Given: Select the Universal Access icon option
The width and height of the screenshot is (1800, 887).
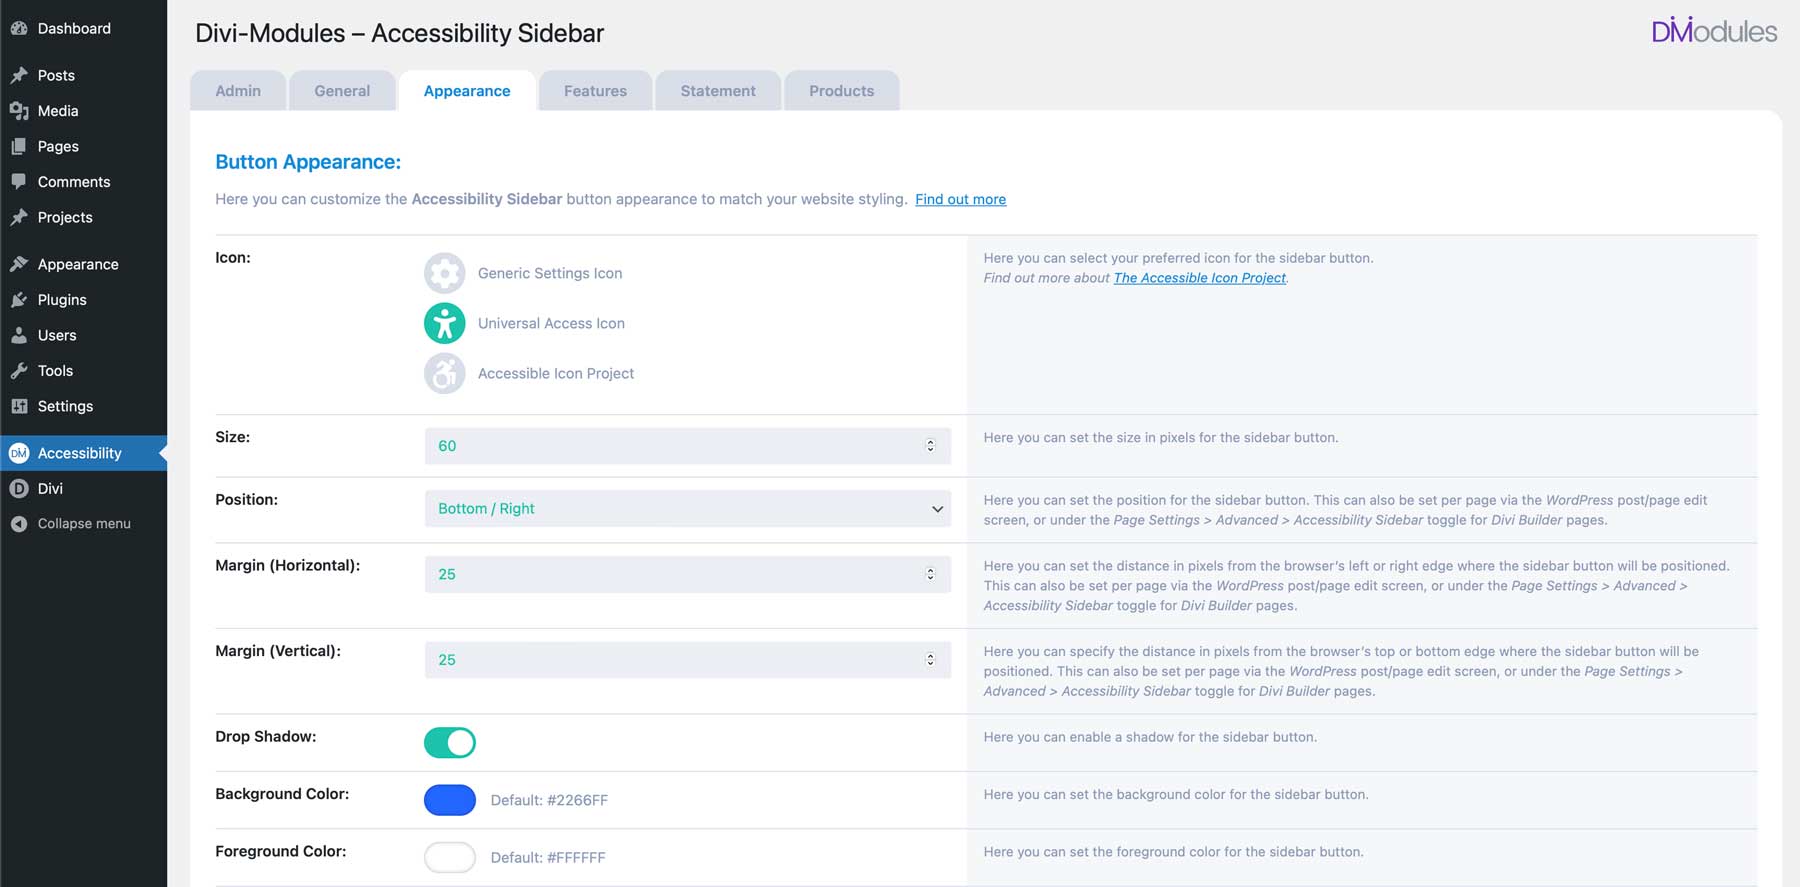Looking at the screenshot, I should tap(445, 323).
